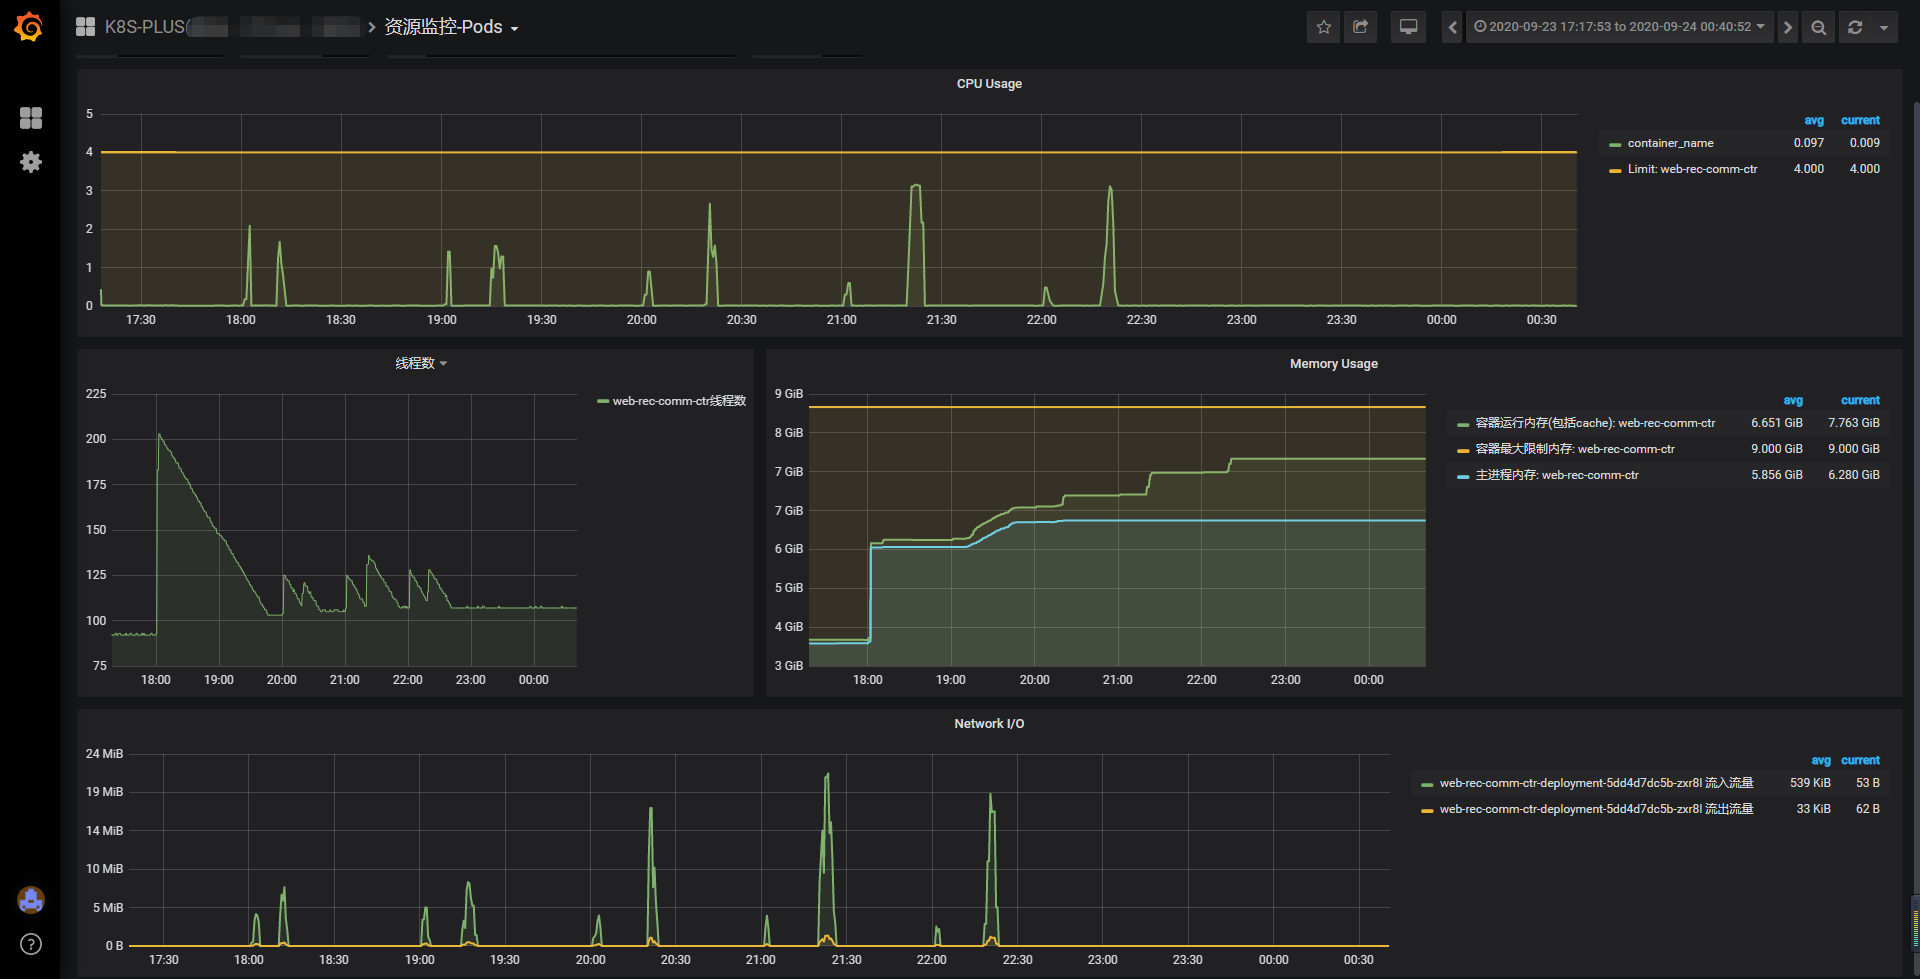Click yellow swatch of 流出流量 series
The height and width of the screenshot is (979, 1920).
coord(1427,810)
